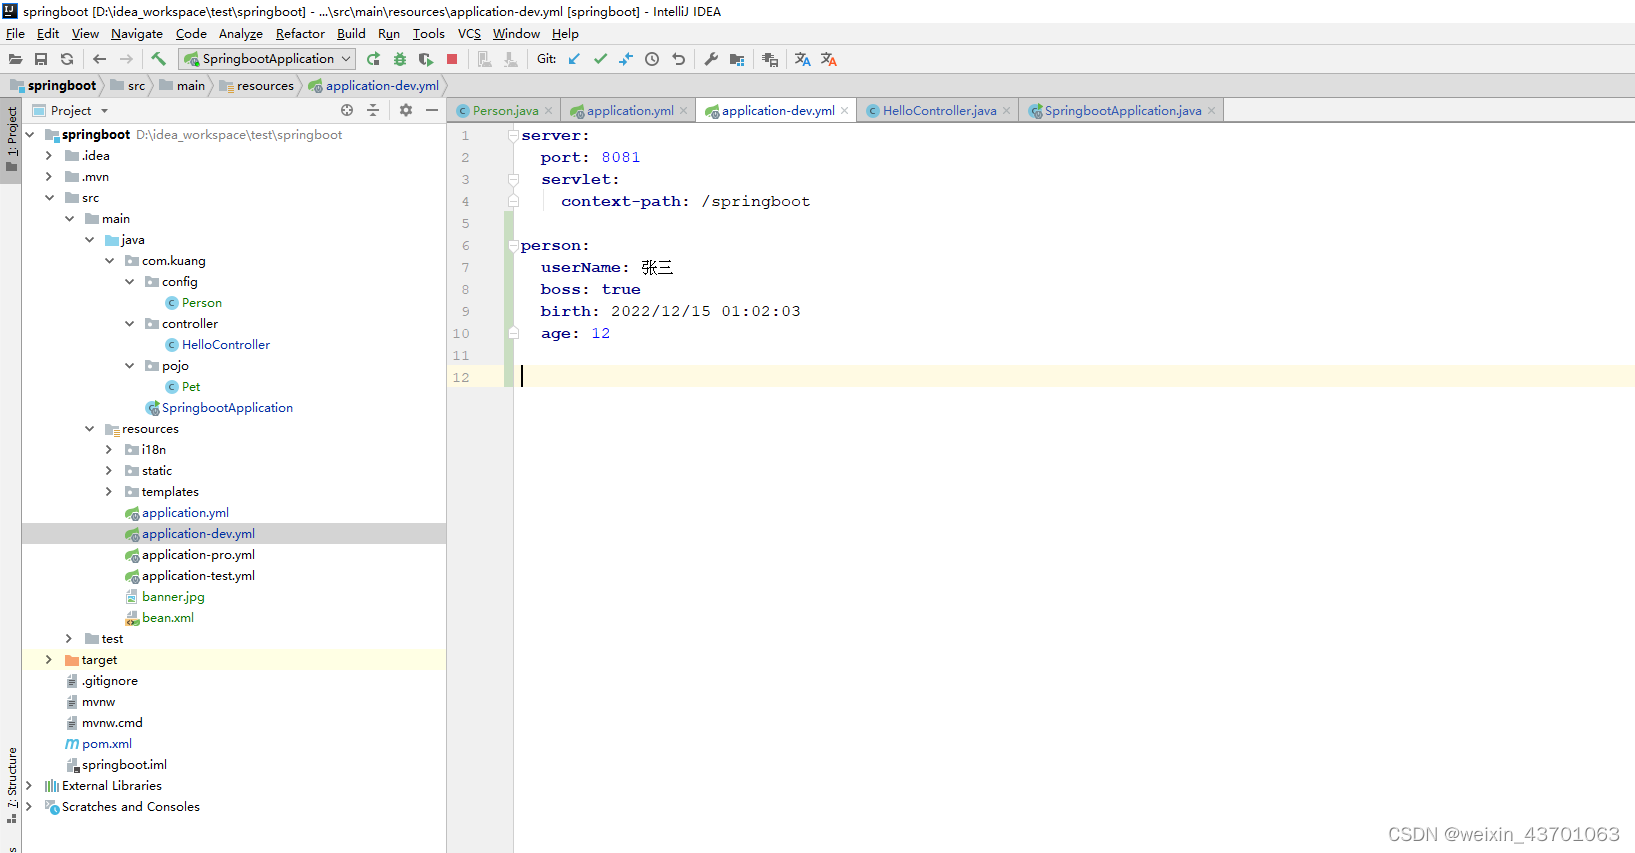Collapse the com.kuang package
This screenshot has height=853, width=1635.
pos(109,260)
